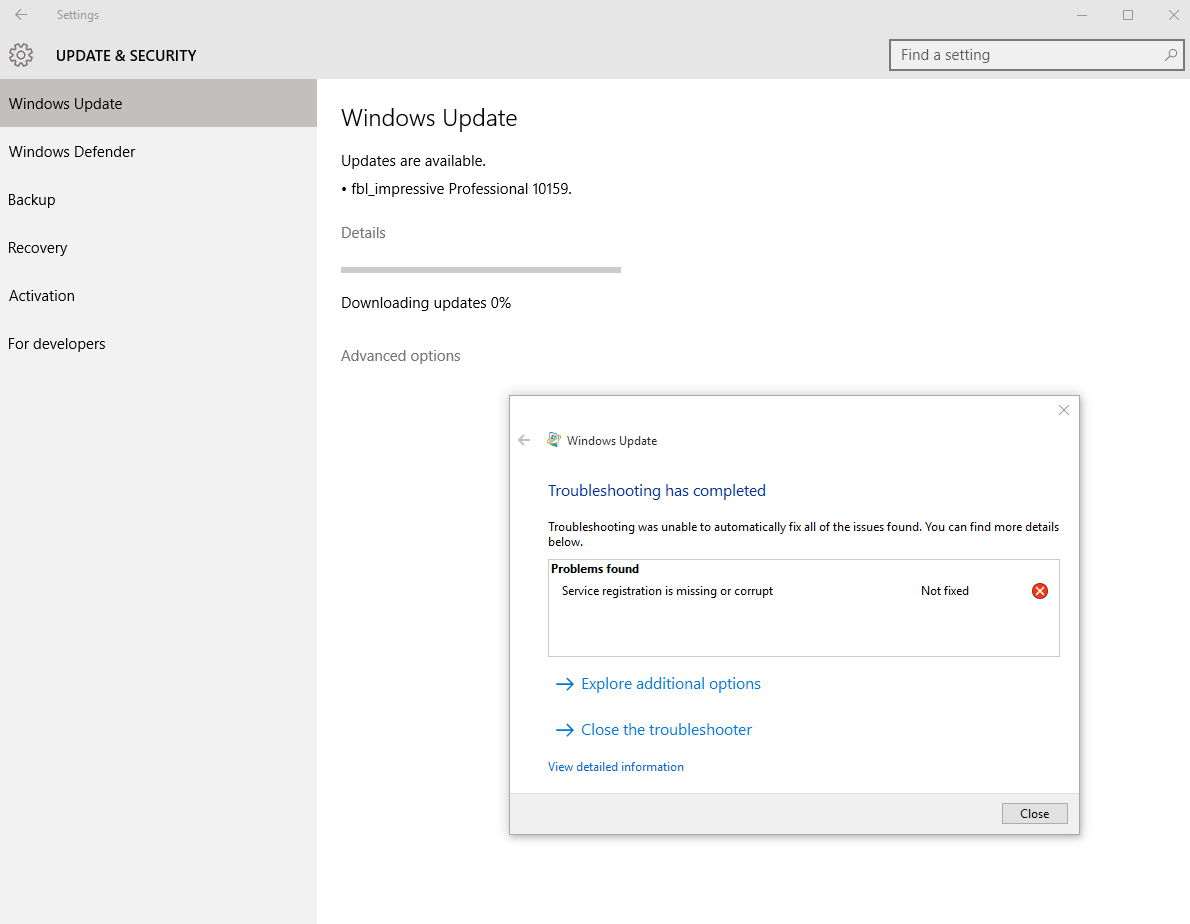The width and height of the screenshot is (1190, 924).
Task: Select Windows Update in sidebar
Action: [x=158, y=103]
